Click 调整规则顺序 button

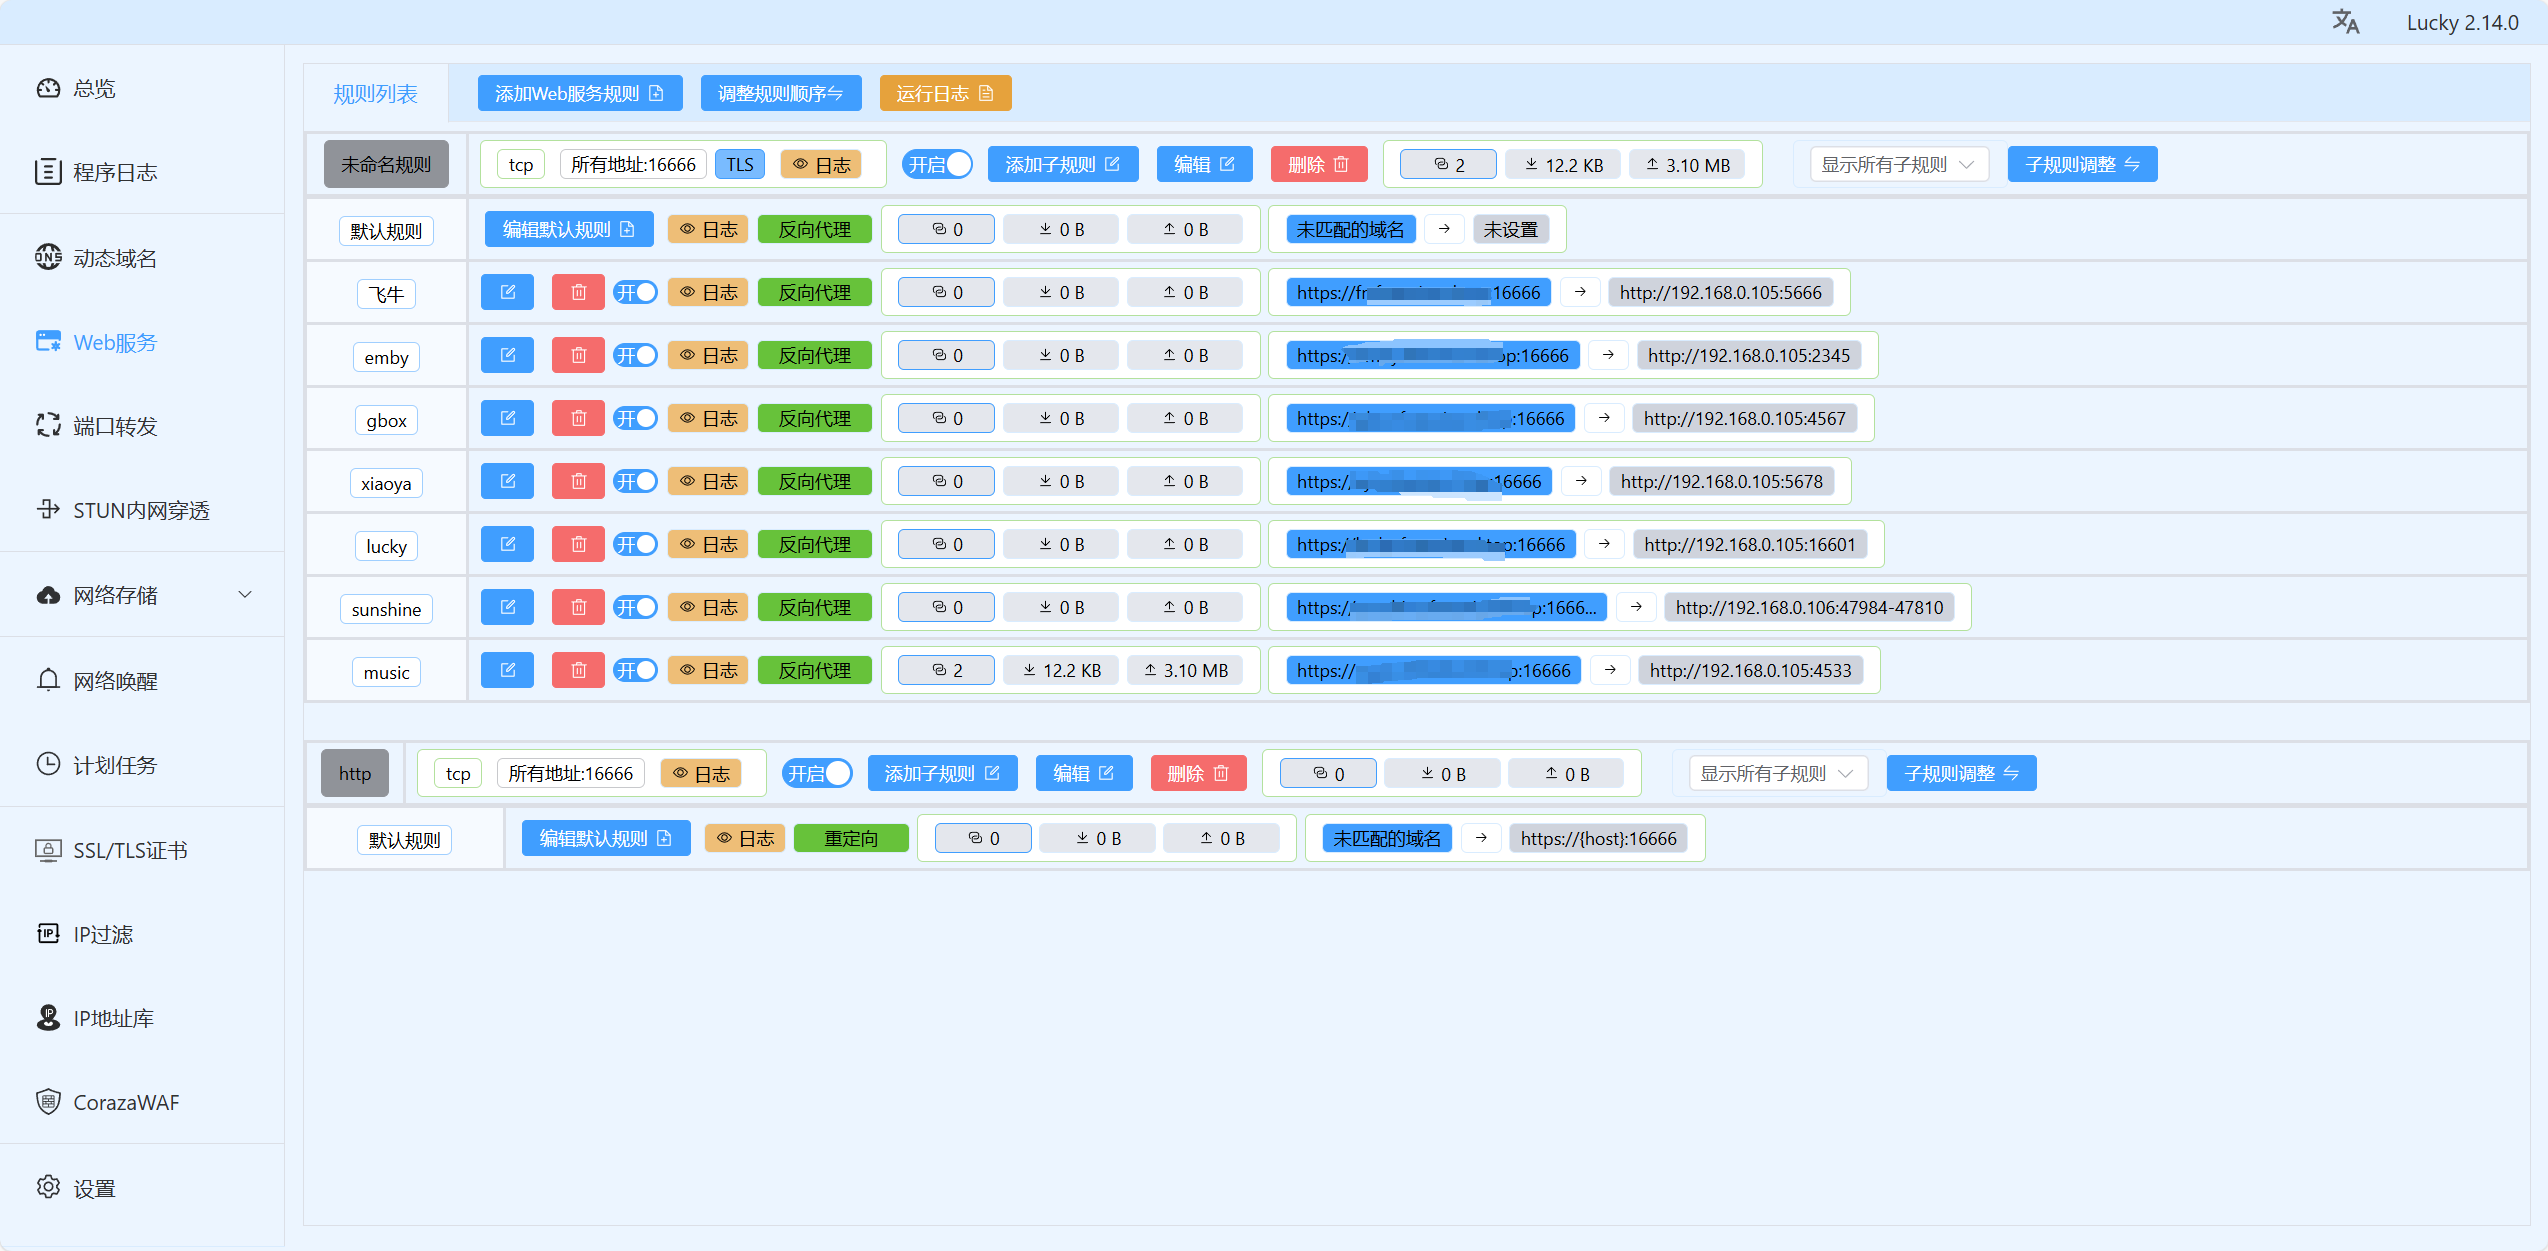[x=780, y=93]
